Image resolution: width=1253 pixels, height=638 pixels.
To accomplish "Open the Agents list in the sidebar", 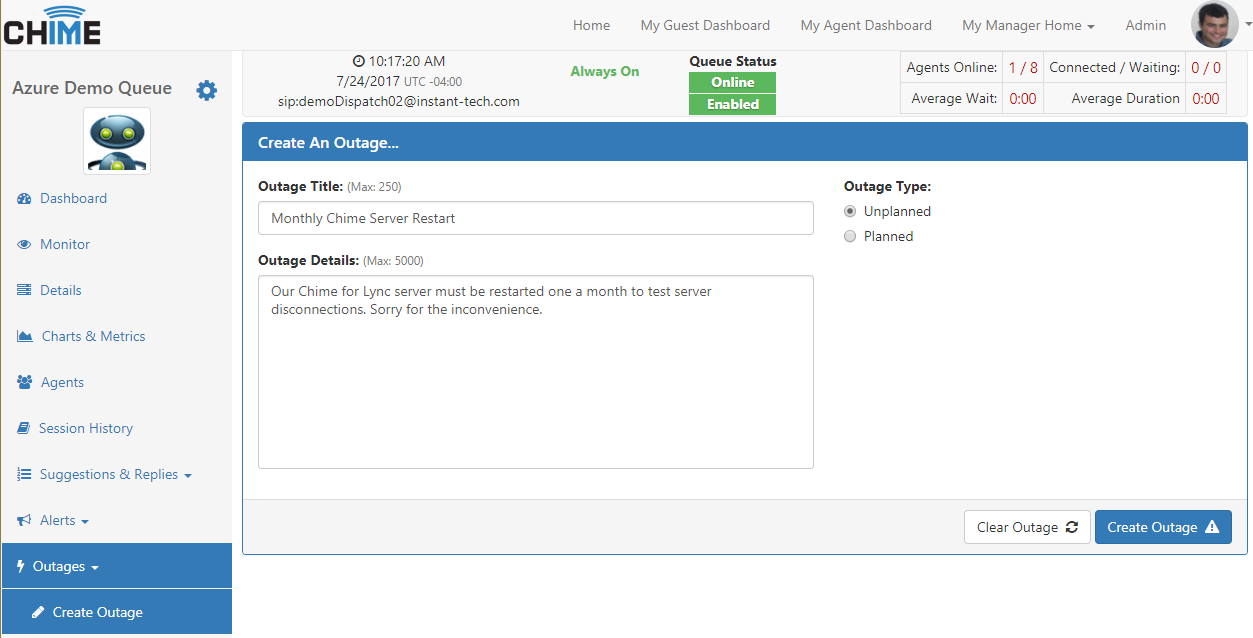I will coord(62,382).
